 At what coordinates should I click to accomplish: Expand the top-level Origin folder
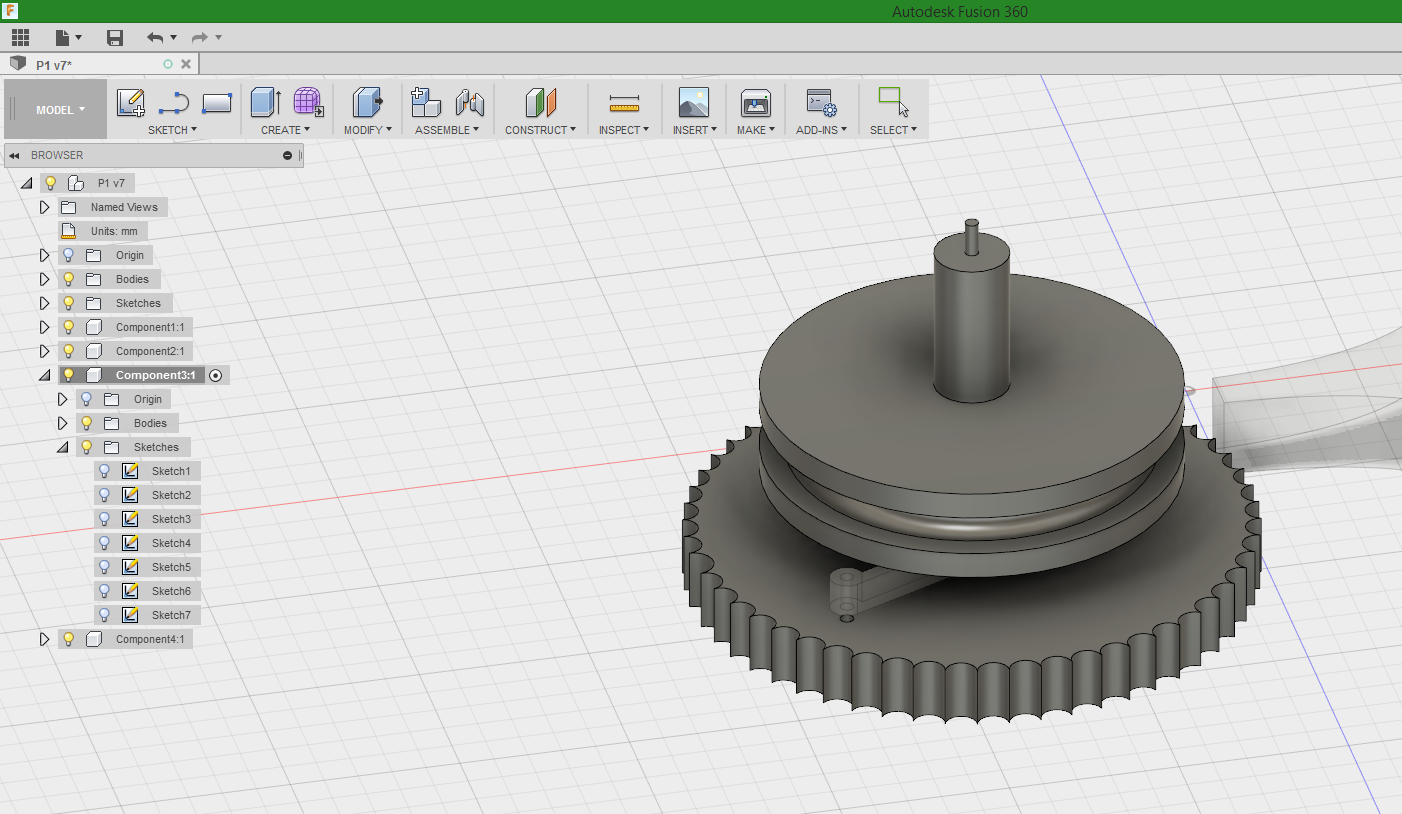[44, 255]
